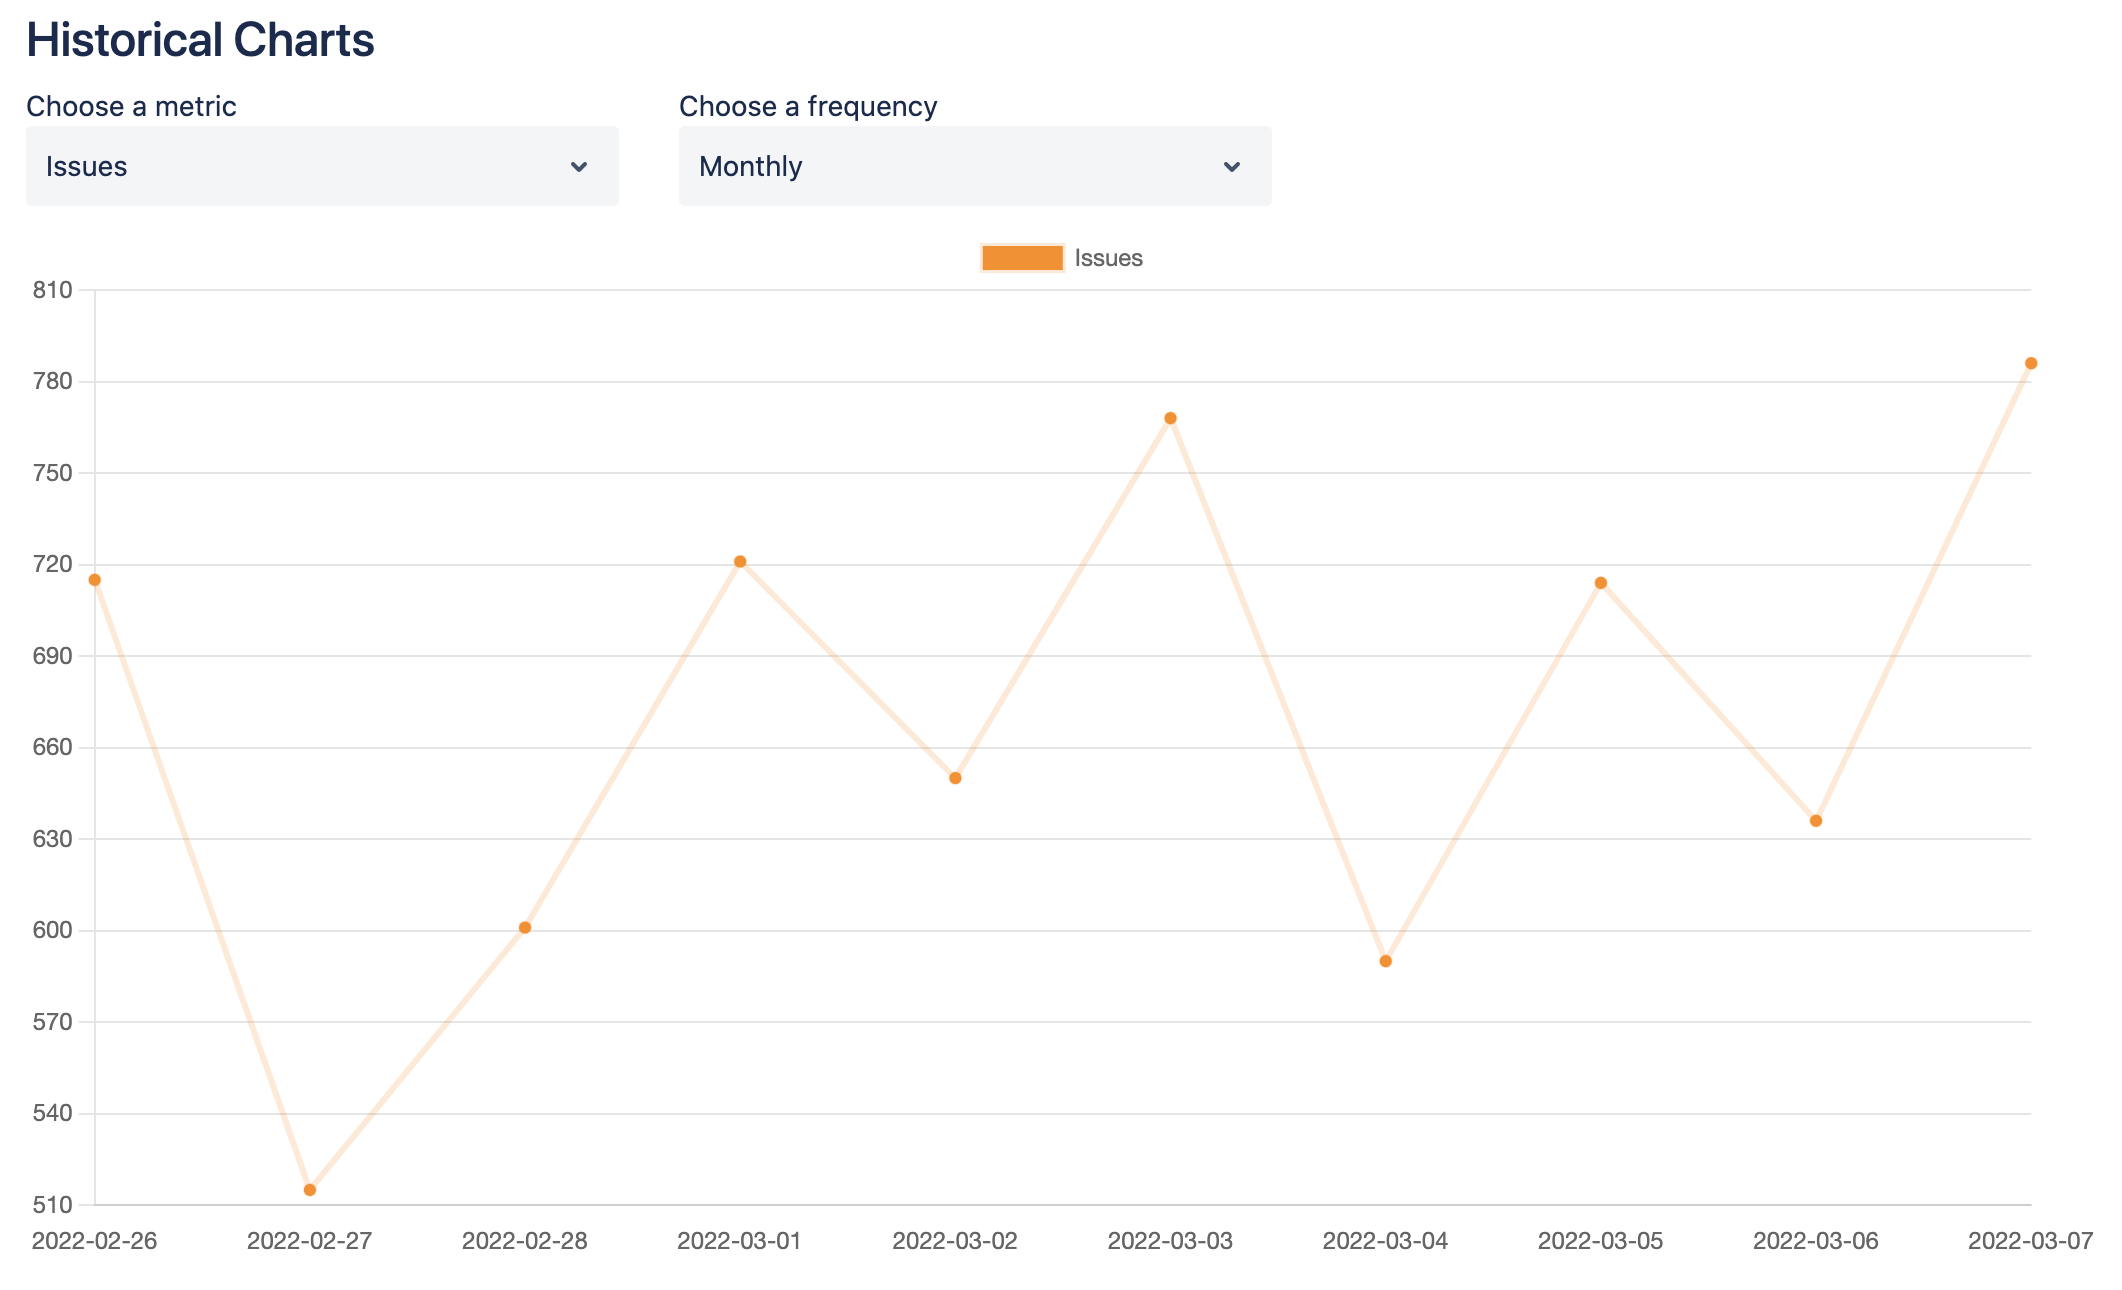Click the Choose a metric label
This screenshot has width=2122, height=1290.
[131, 106]
